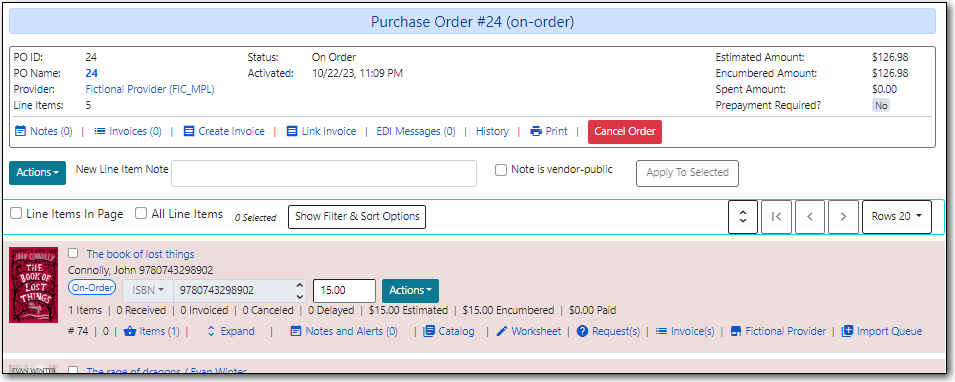Image resolution: width=955 pixels, height=382 pixels.
Task: Click the line item Catalog link text
Action: click(456, 331)
